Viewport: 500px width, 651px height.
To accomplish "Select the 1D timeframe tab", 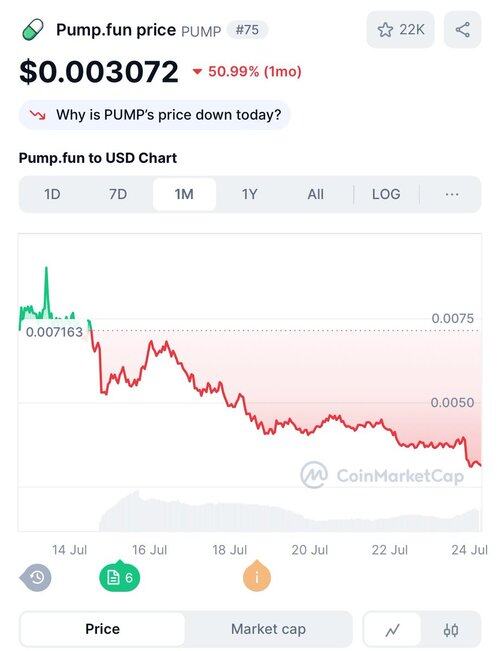I will [x=52, y=194].
